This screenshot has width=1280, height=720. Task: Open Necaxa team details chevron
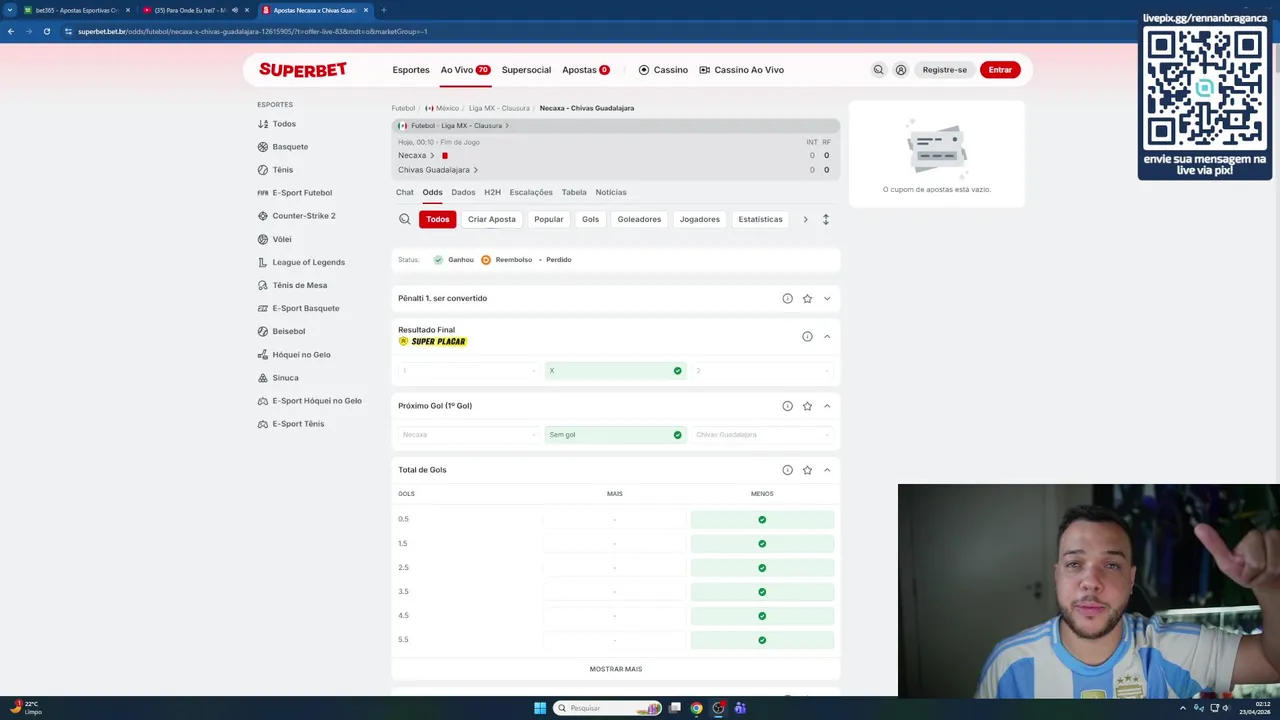click(x=432, y=155)
